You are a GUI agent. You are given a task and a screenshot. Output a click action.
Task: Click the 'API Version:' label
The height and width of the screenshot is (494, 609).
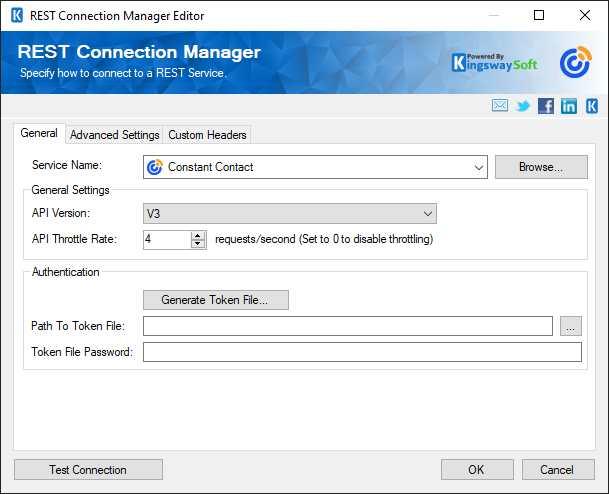coord(61,213)
